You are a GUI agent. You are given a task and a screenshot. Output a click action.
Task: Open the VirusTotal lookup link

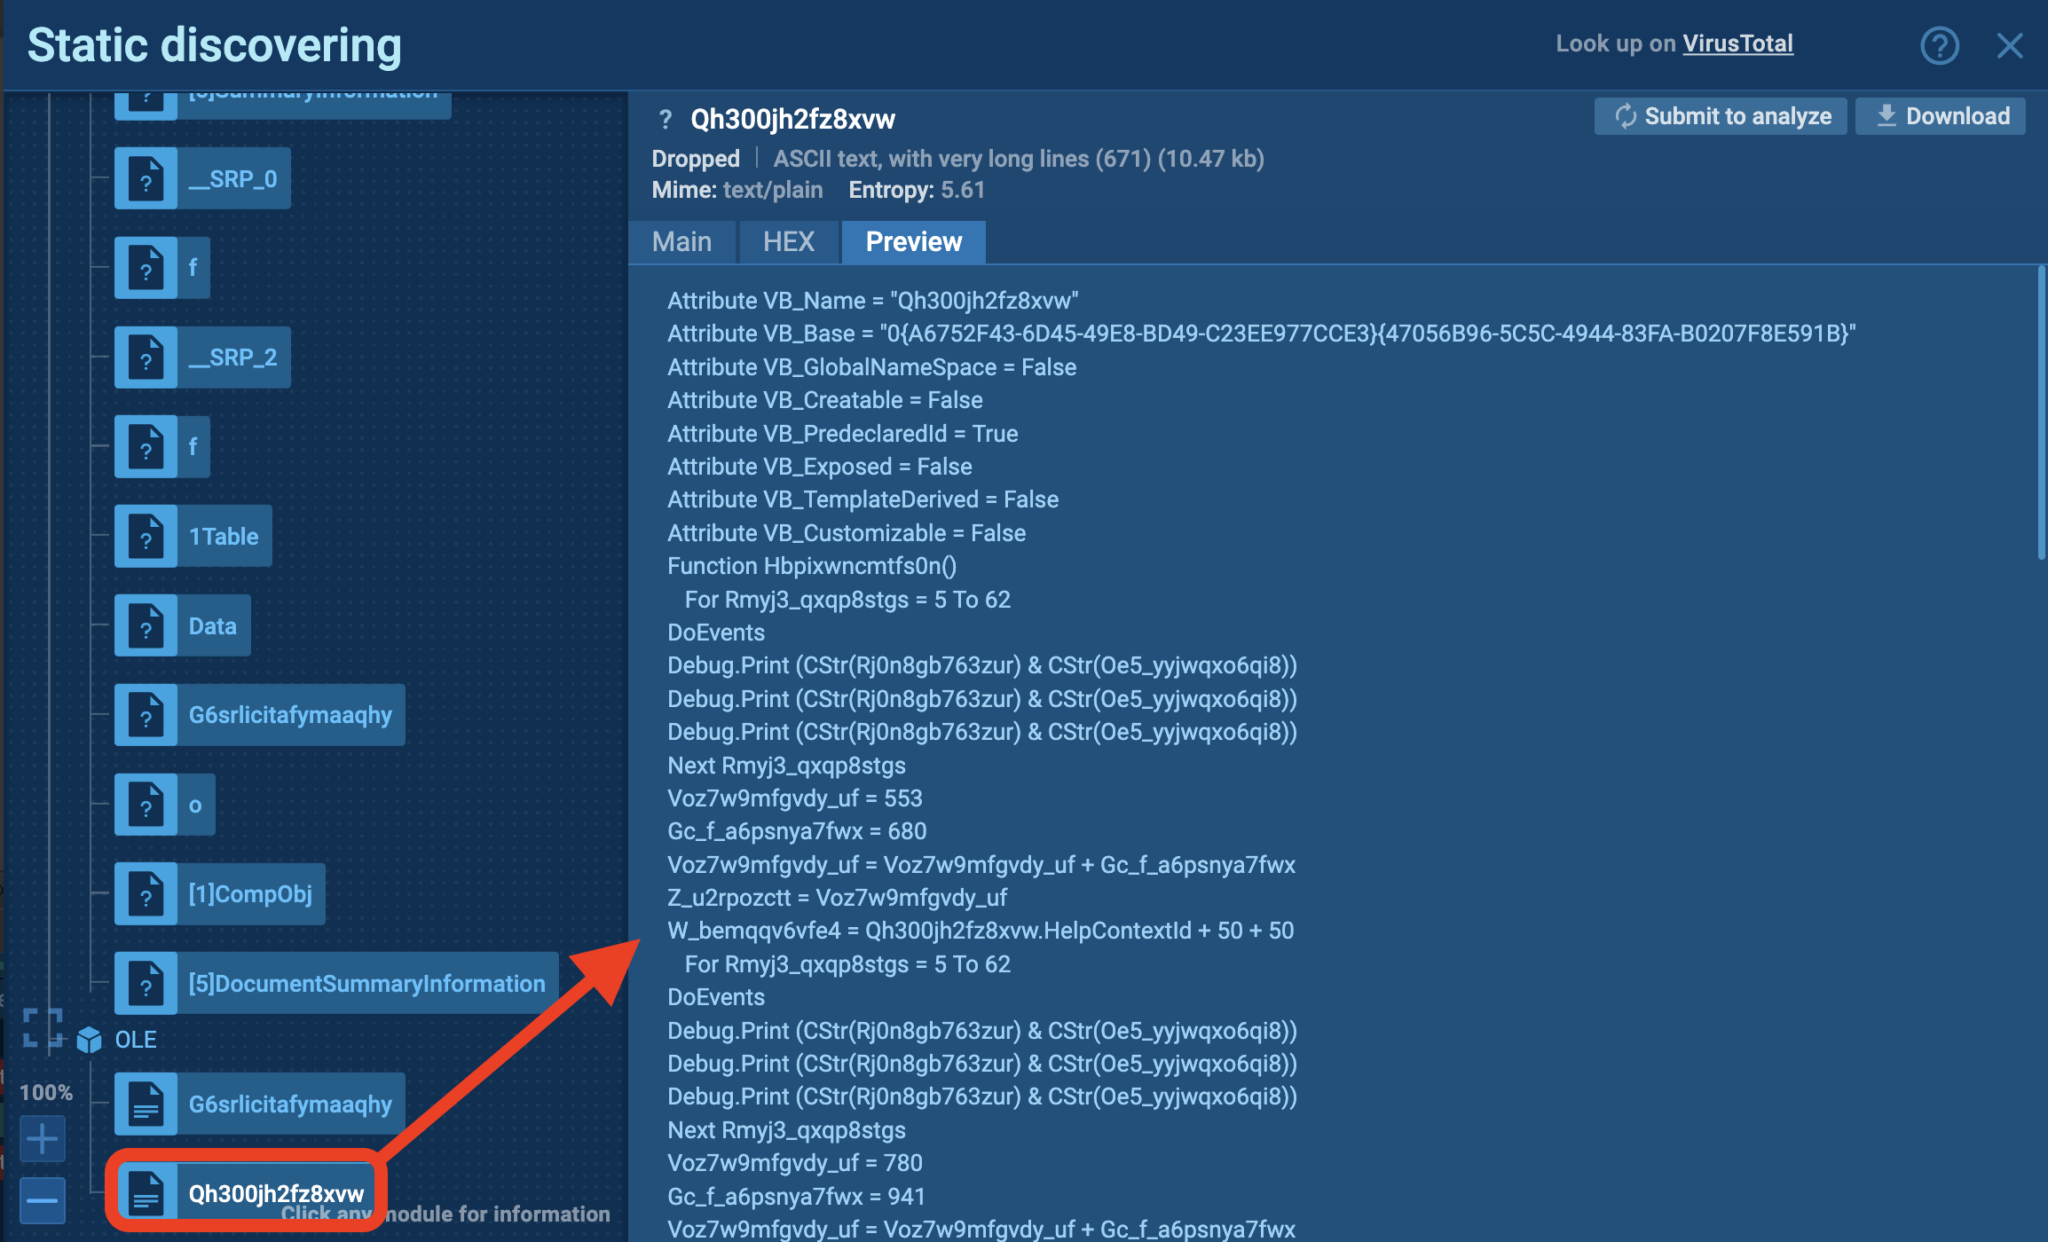(1738, 43)
